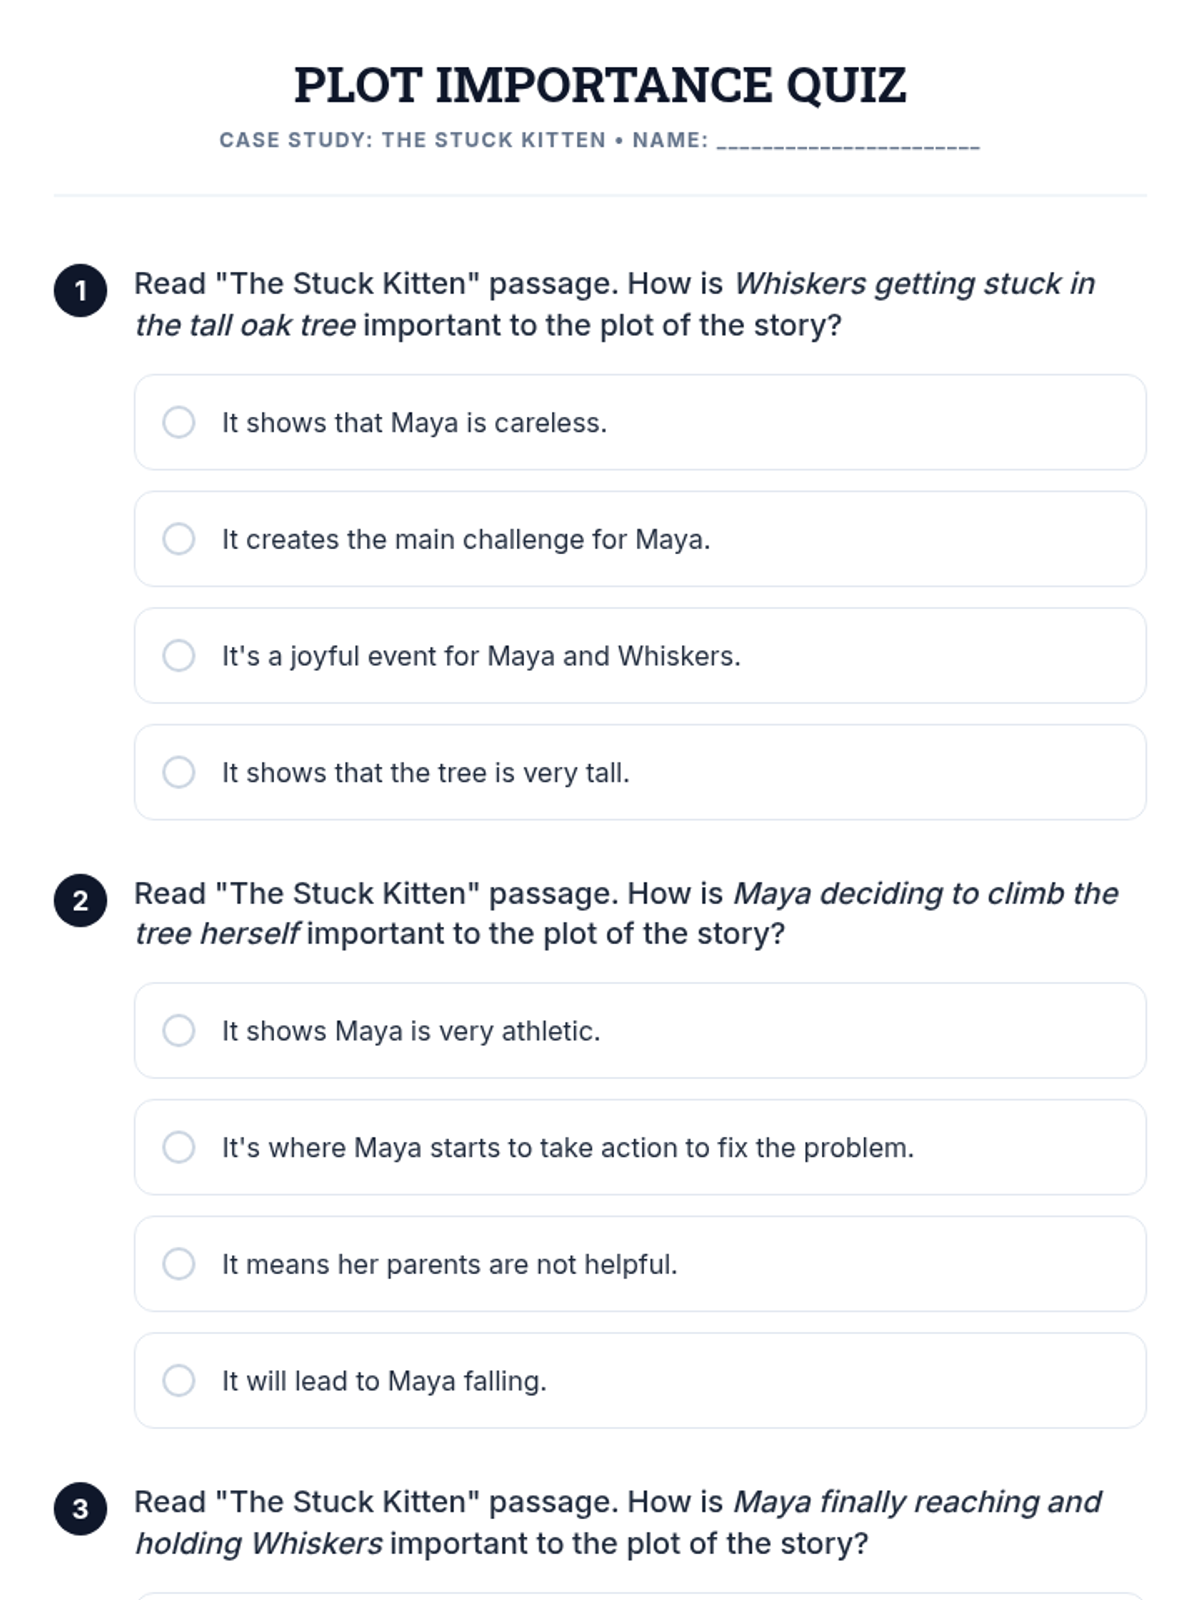Click the "Whiskers getting stuck in" italic phrase
The height and width of the screenshot is (1600, 1200).
915,284
